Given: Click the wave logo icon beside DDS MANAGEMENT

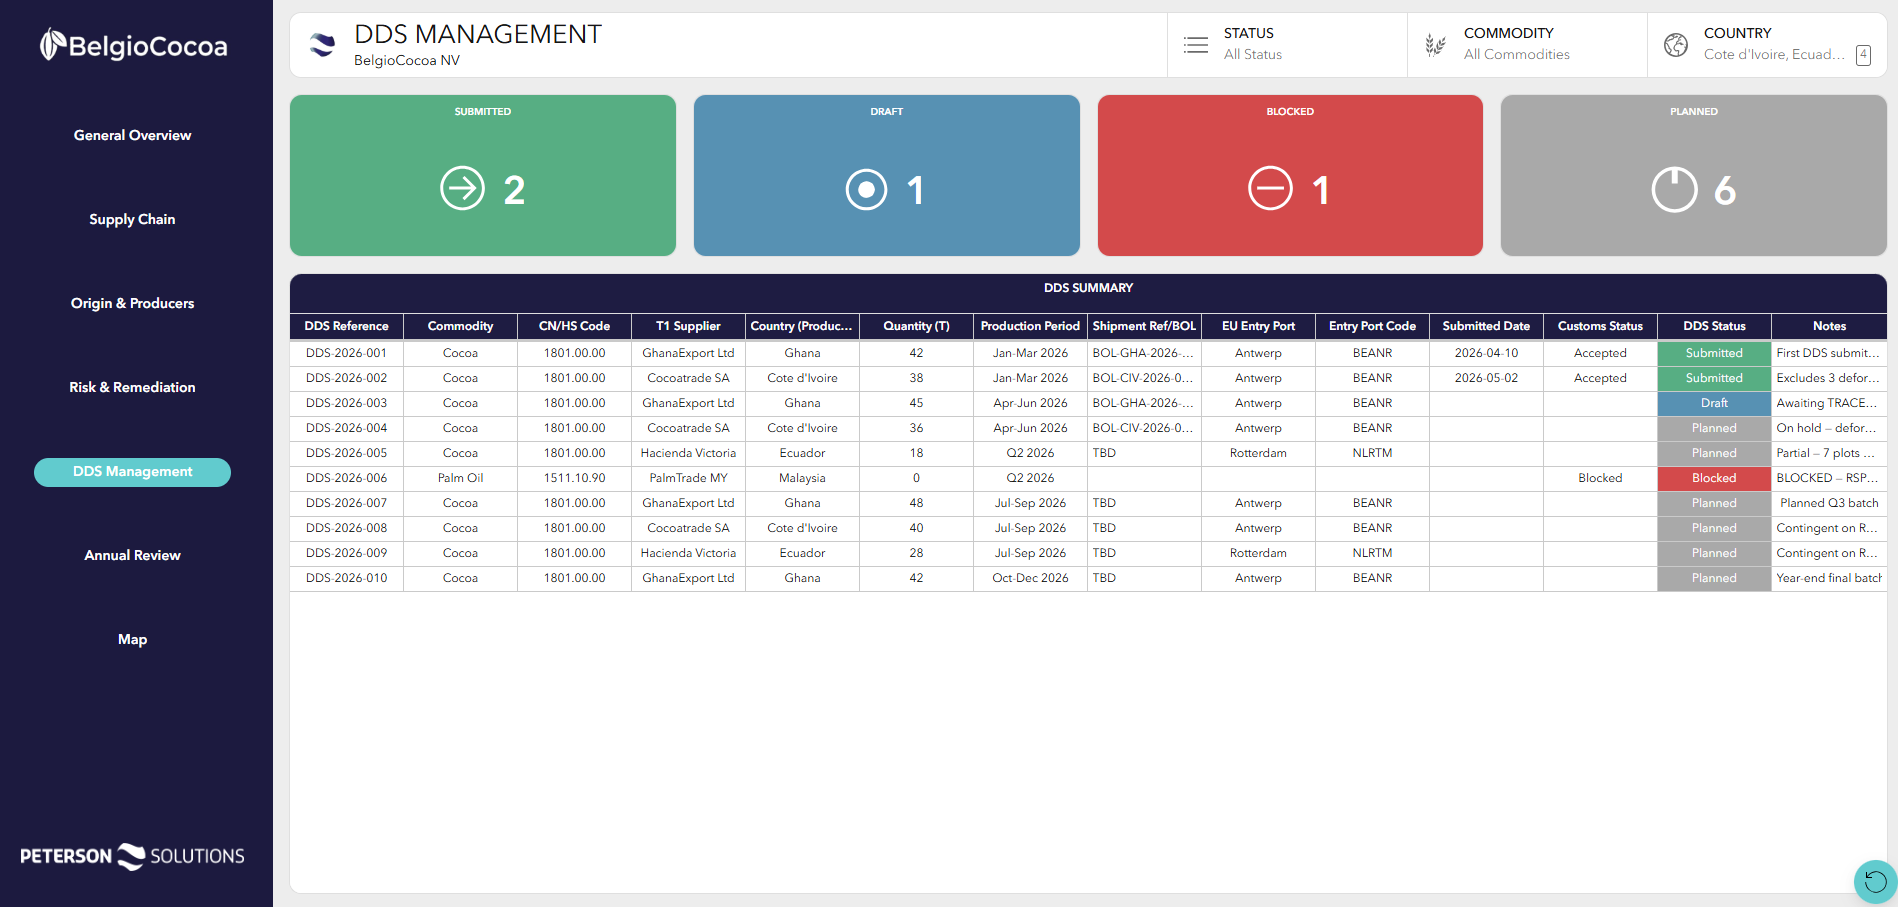Looking at the screenshot, I should (x=322, y=45).
